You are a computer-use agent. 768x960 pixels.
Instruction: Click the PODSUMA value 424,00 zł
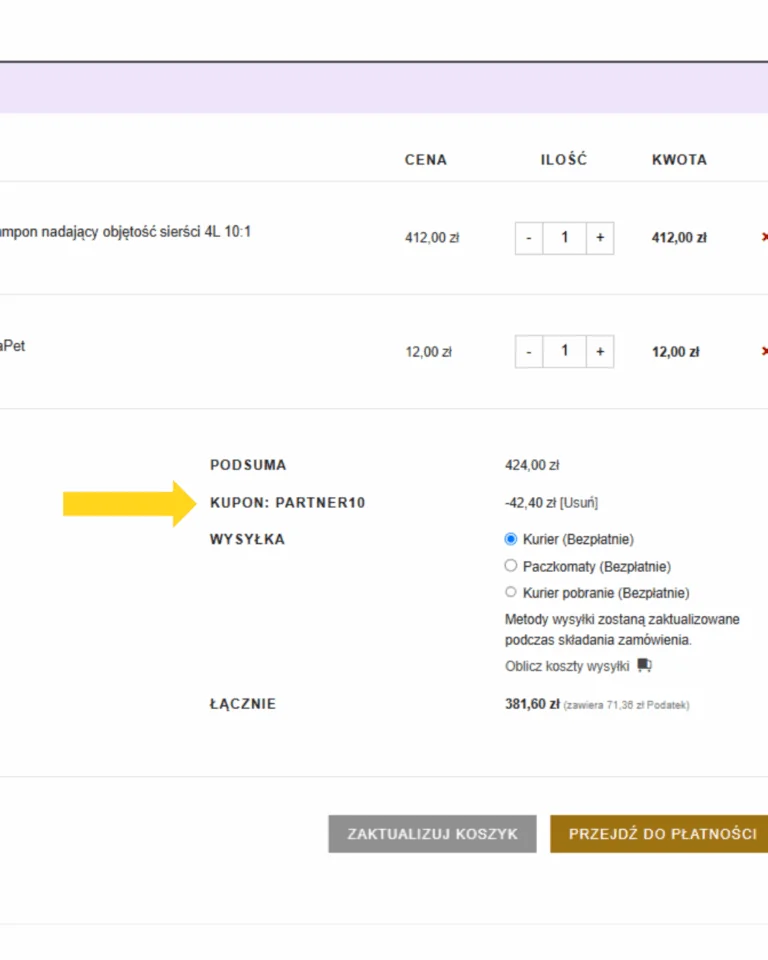click(x=532, y=465)
